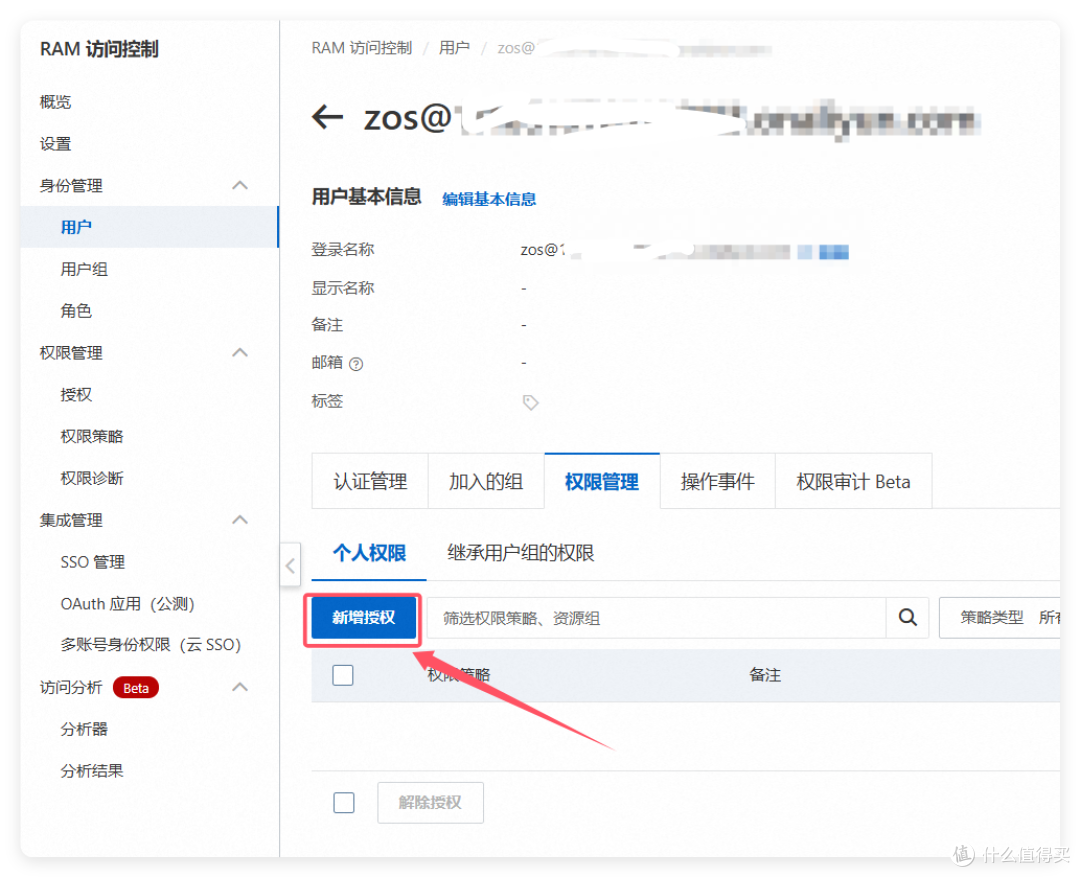
Task: Collapse the 集成管理 sidebar section
Action: point(239,519)
